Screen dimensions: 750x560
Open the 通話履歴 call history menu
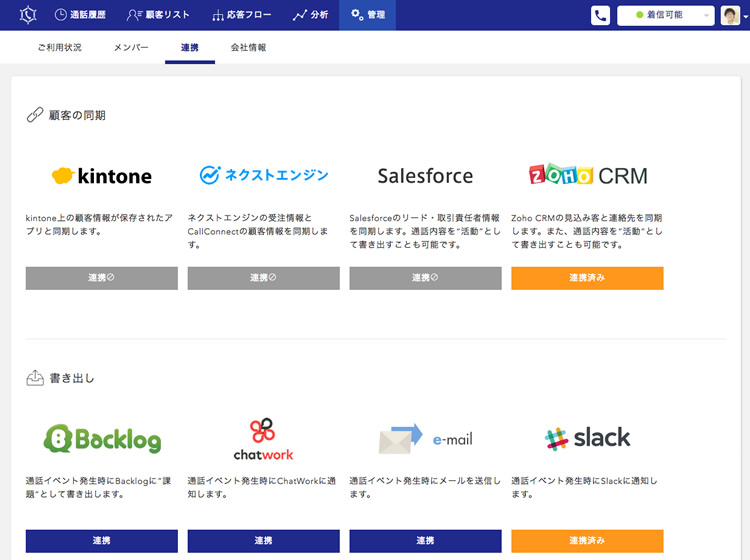80,15
